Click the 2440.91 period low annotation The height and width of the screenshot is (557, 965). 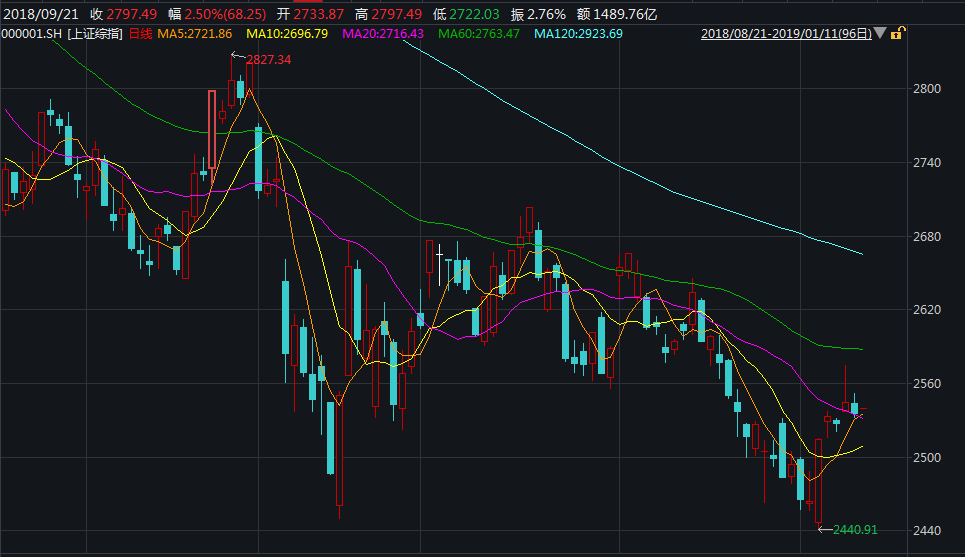click(855, 530)
